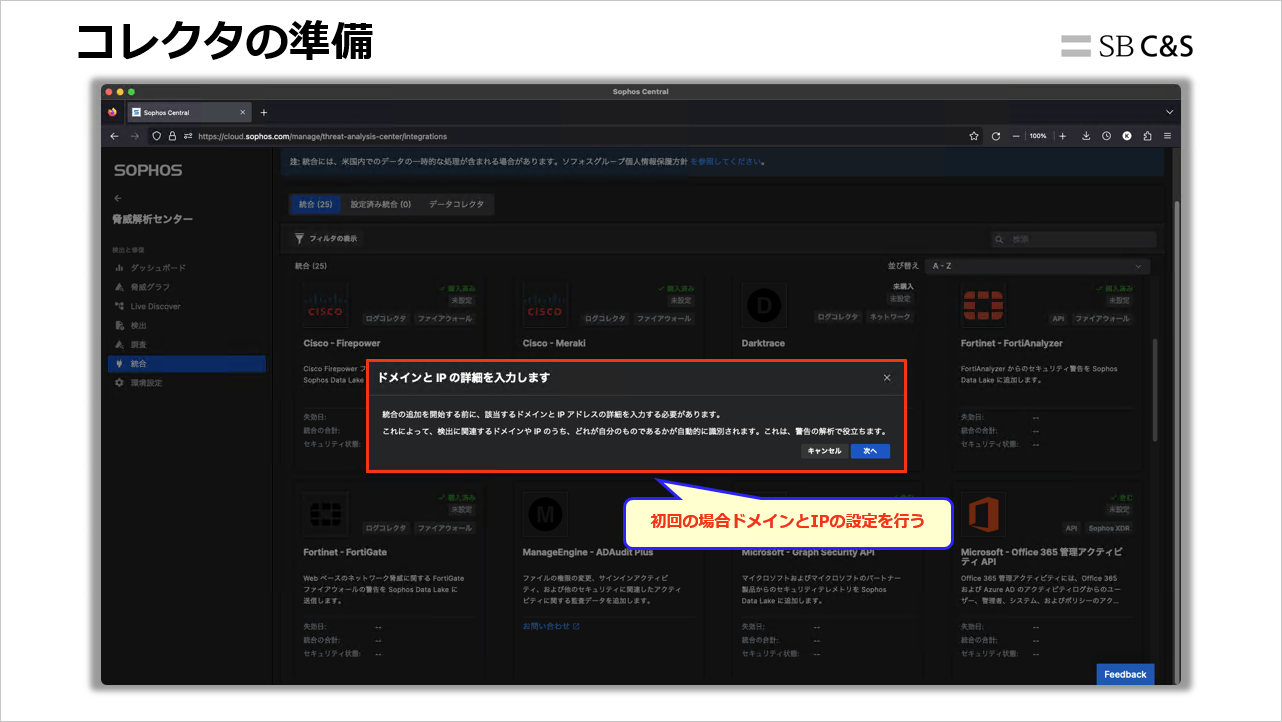Click the browser back arrow
Screen dimensions: 1282x722
pos(115,136)
